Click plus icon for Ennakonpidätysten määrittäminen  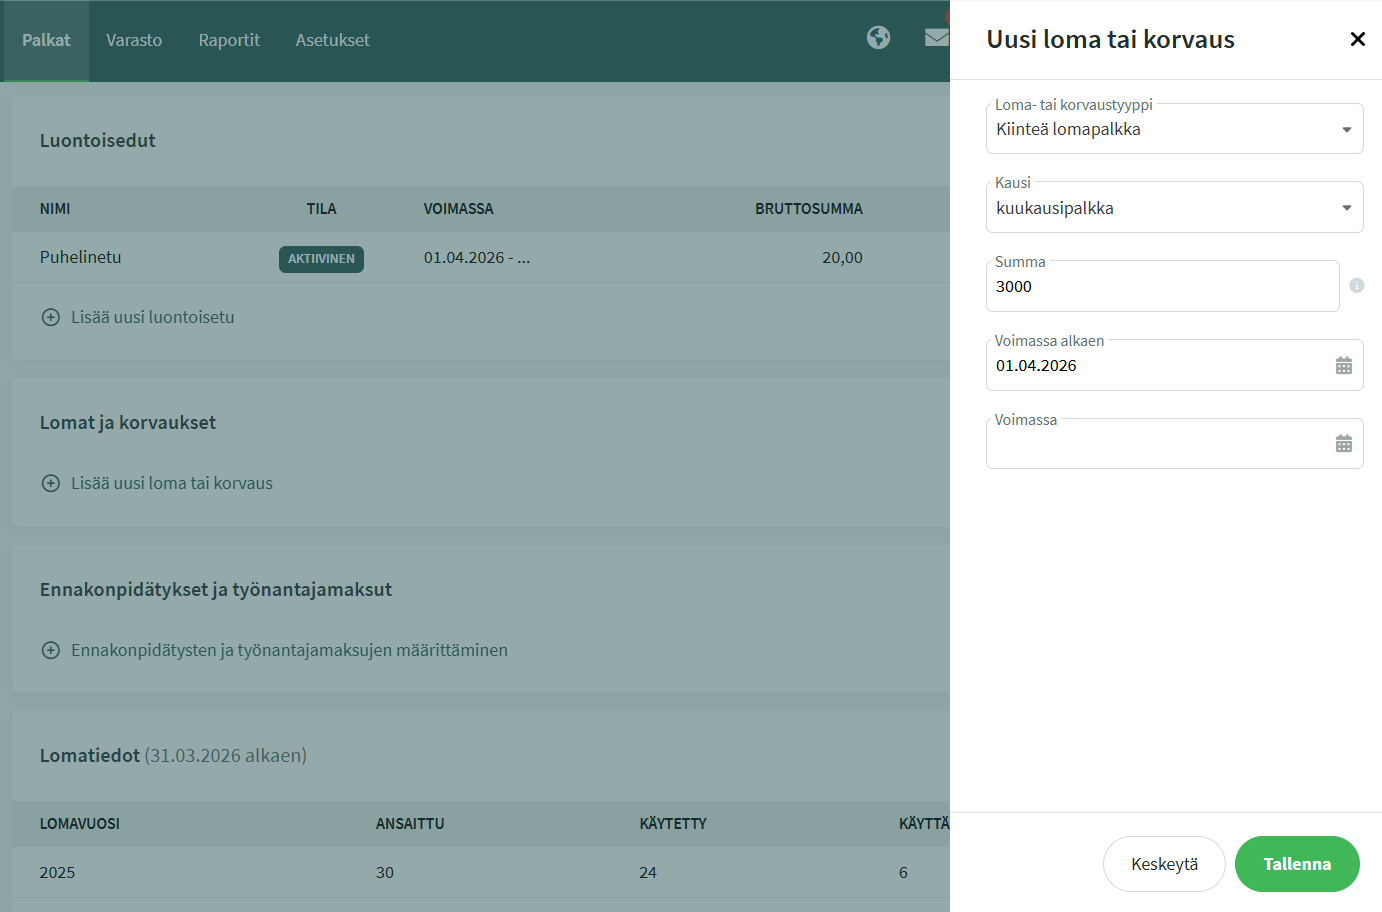coord(51,650)
